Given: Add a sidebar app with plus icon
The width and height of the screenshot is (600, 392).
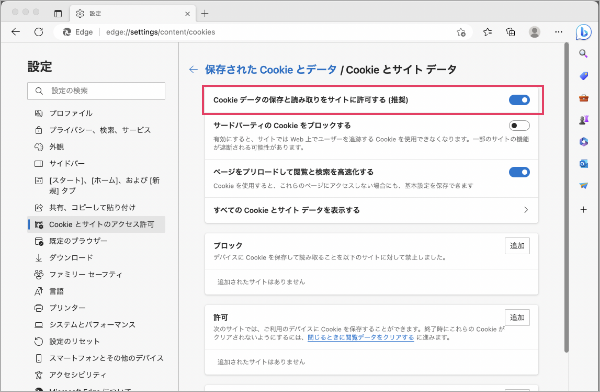Looking at the screenshot, I should click(x=583, y=209).
